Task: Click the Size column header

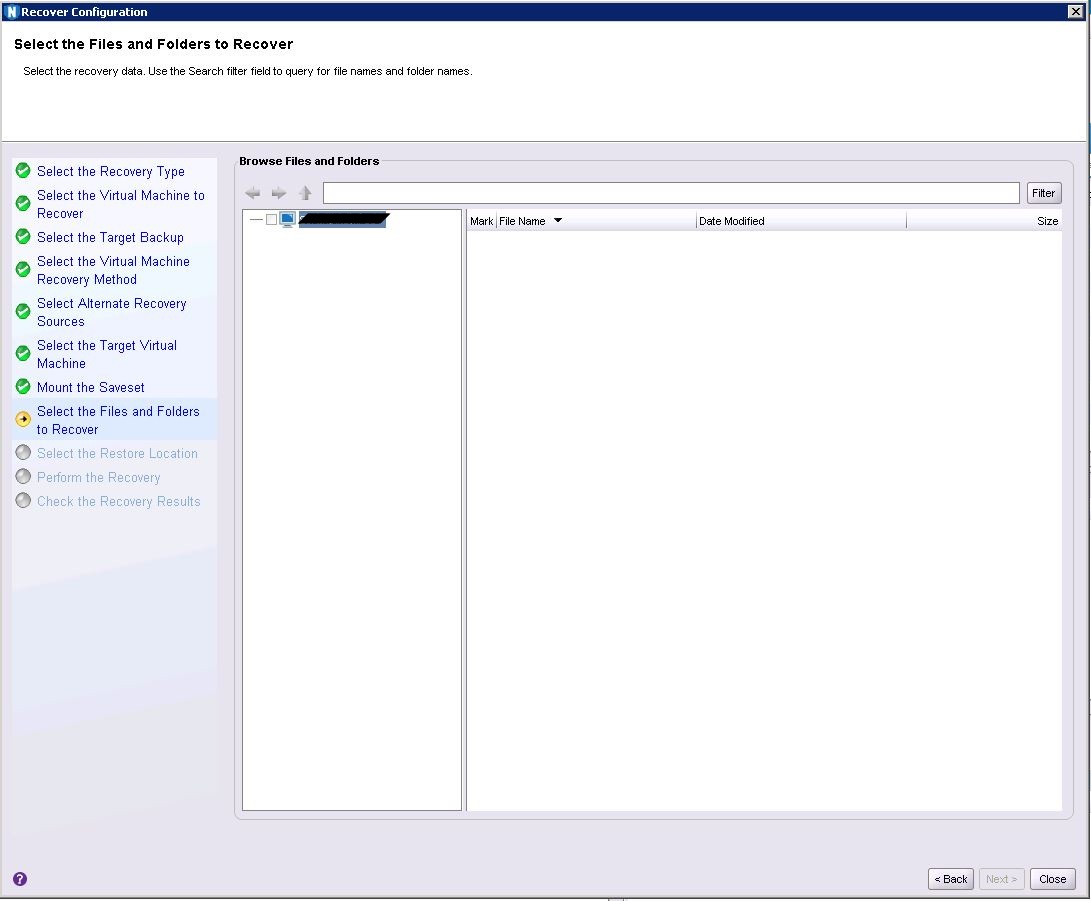Action: tap(985, 221)
